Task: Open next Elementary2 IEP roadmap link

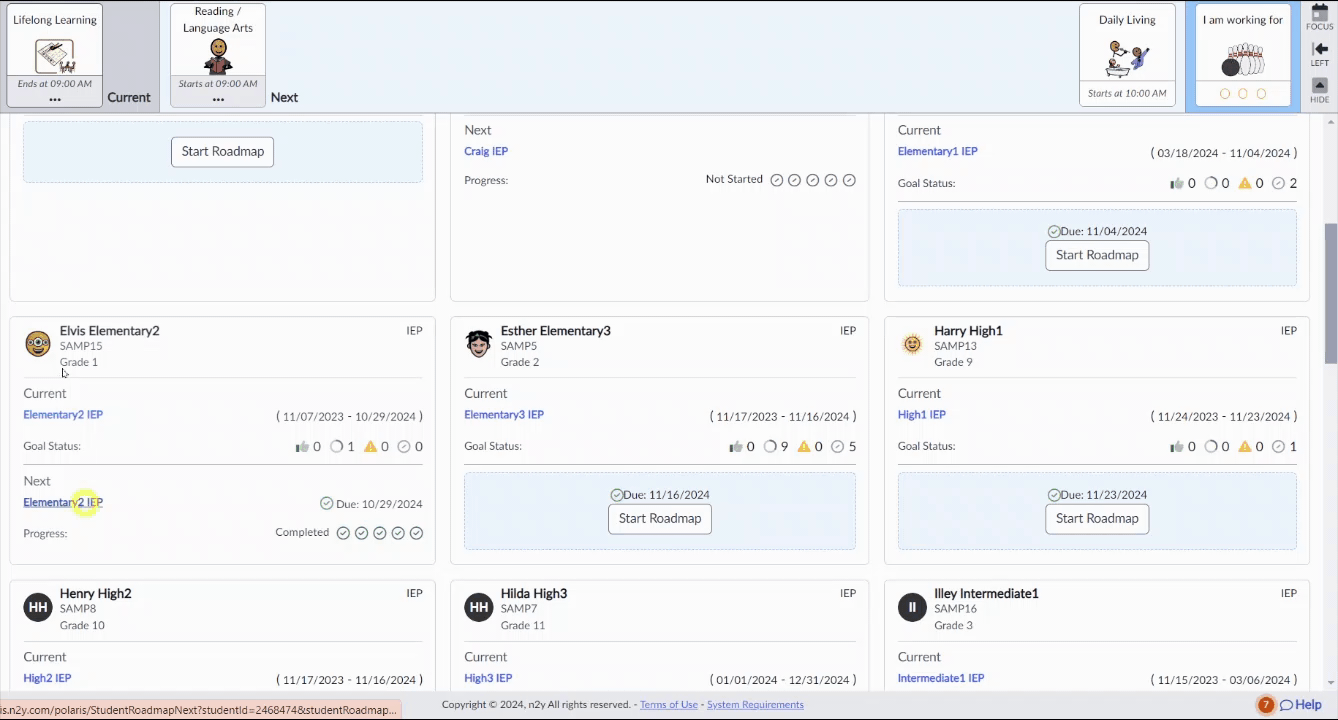Action: tap(63, 503)
